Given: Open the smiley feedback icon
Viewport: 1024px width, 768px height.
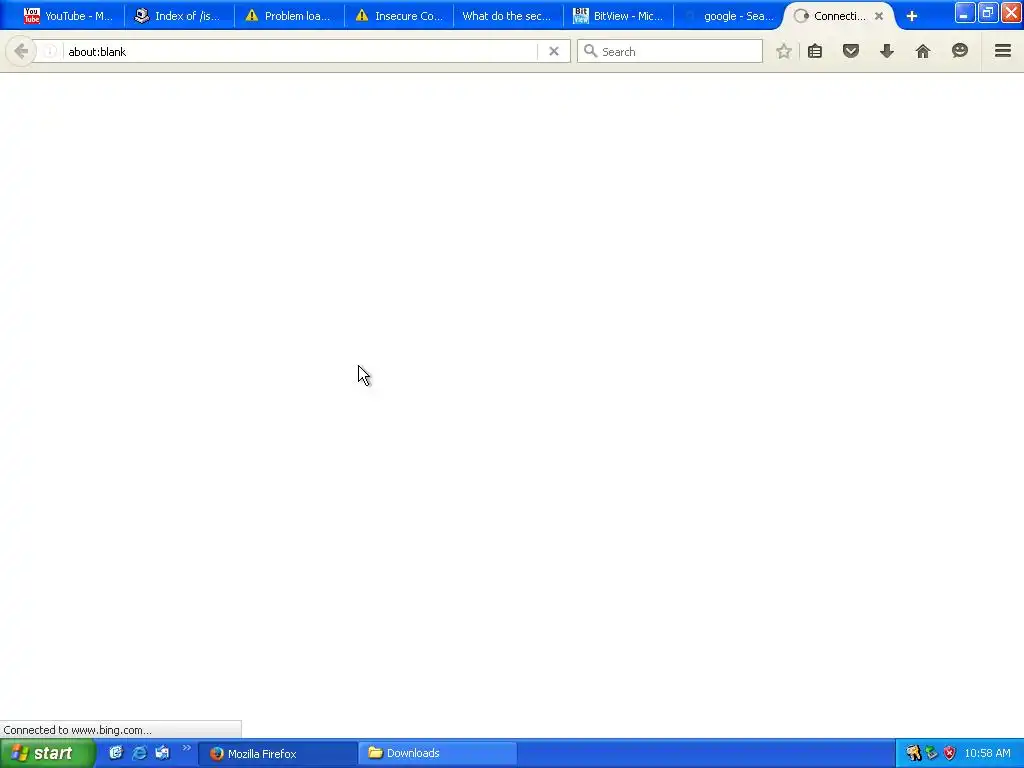Looking at the screenshot, I should click(x=959, y=51).
